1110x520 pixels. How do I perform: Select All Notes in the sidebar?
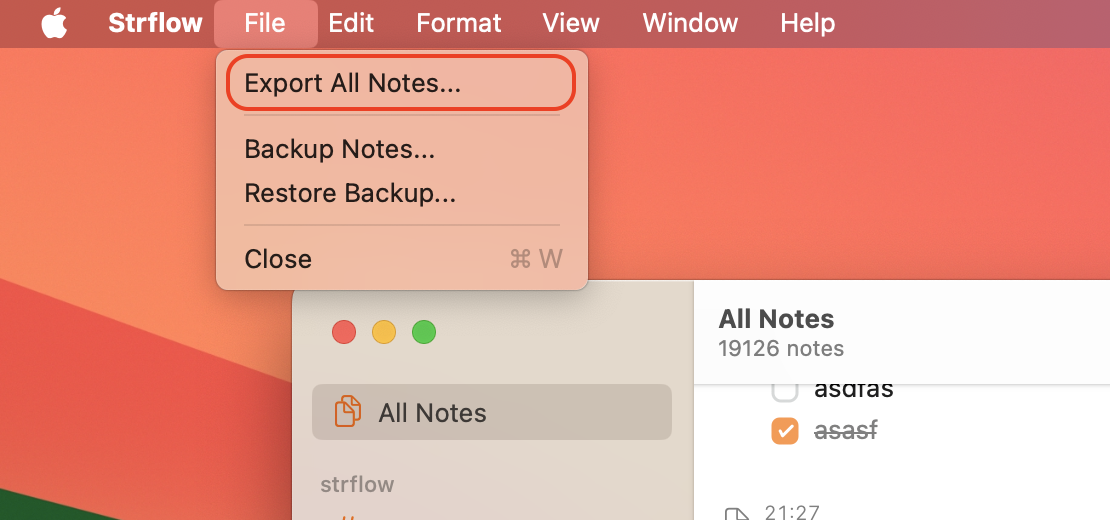coord(492,412)
